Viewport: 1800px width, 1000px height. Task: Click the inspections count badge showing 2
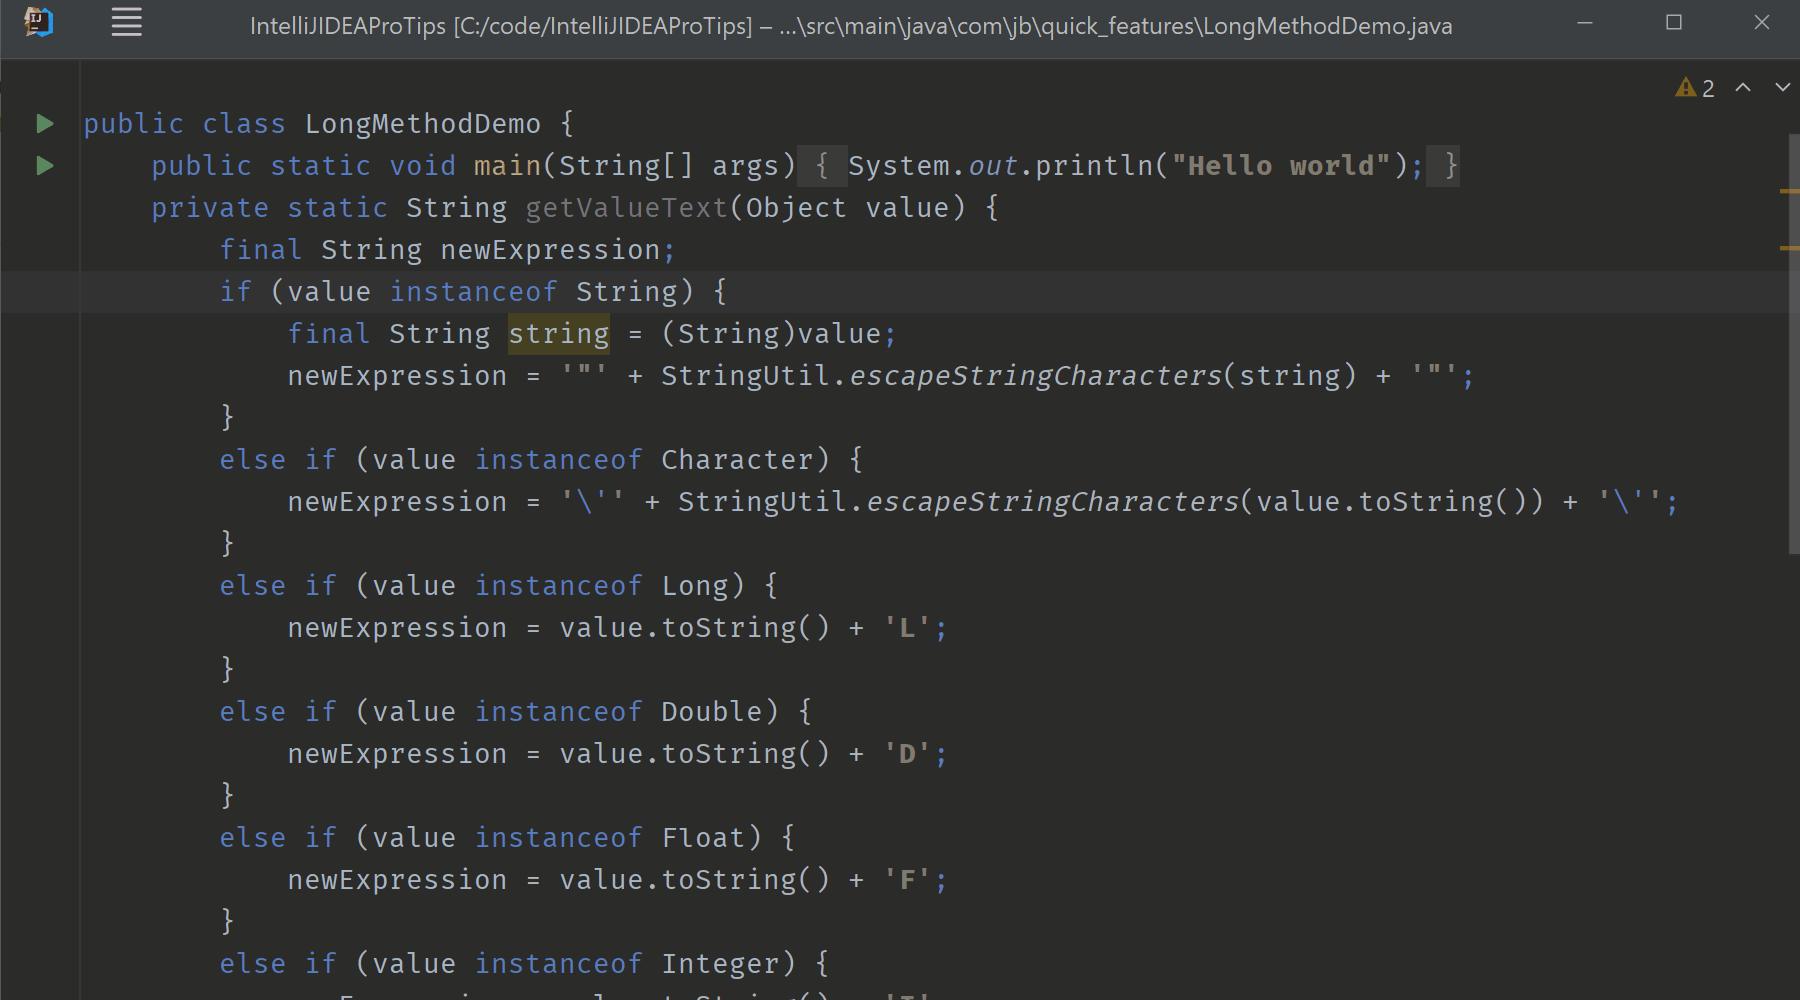[1707, 88]
